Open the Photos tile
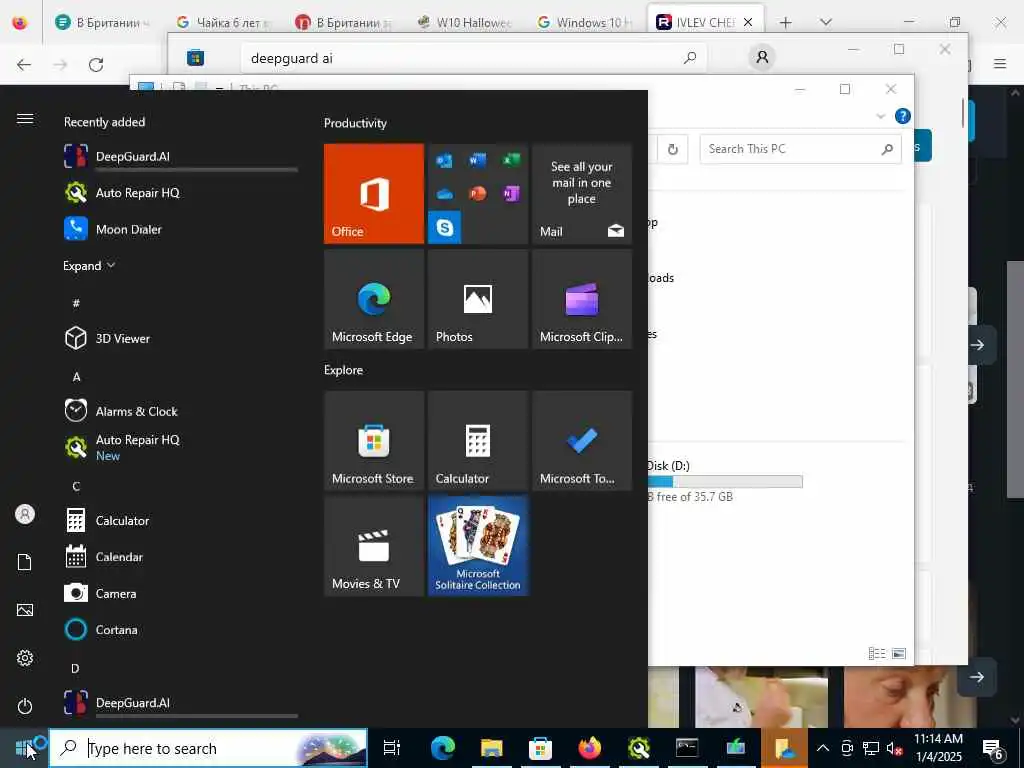This screenshot has height=768, width=1024. tap(478, 299)
